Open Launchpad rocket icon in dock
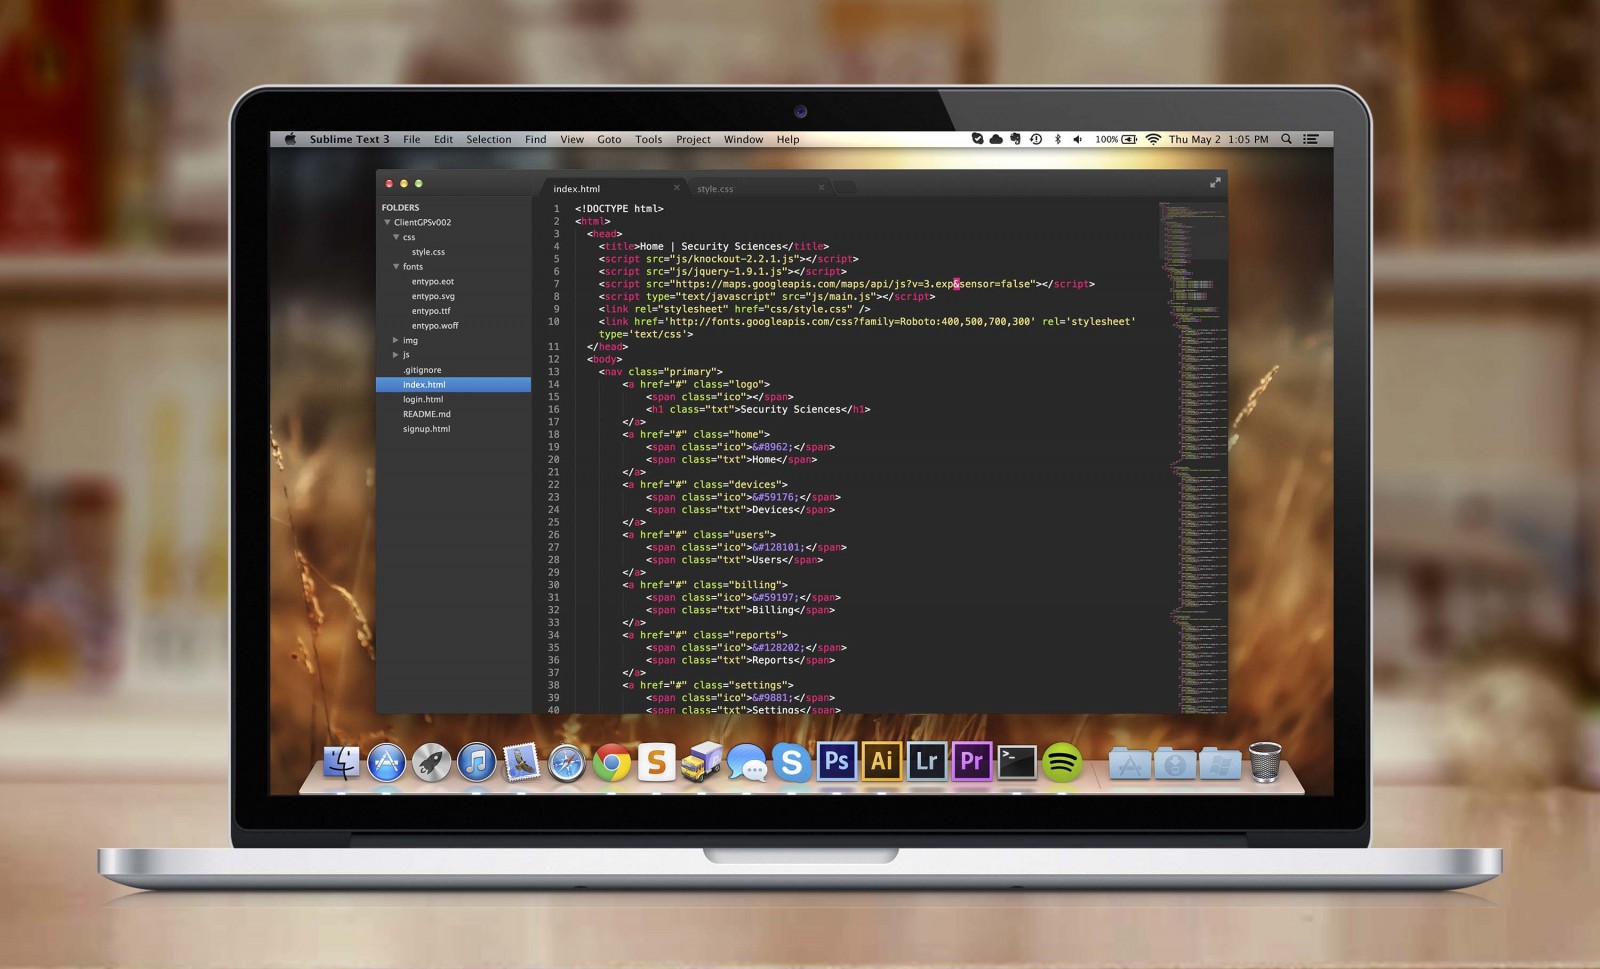This screenshot has width=1600, height=969. 431,762
